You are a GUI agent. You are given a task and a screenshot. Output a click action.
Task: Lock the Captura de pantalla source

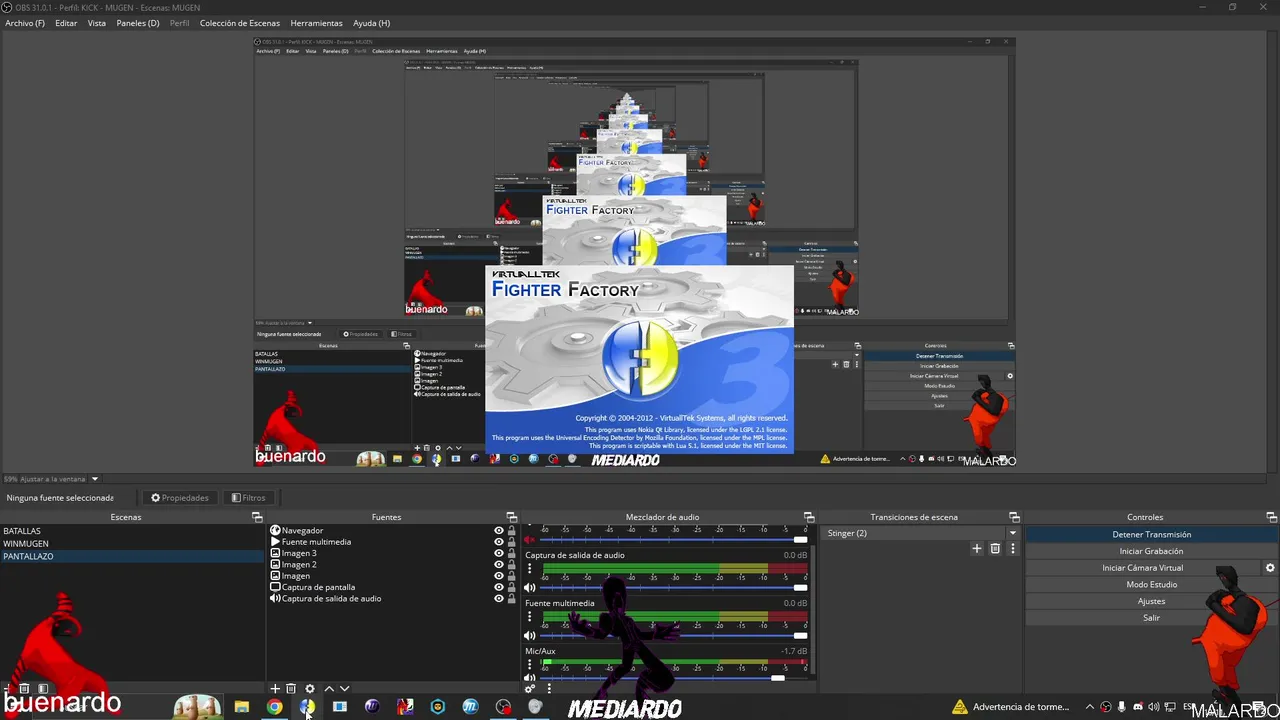pos(512,587)
